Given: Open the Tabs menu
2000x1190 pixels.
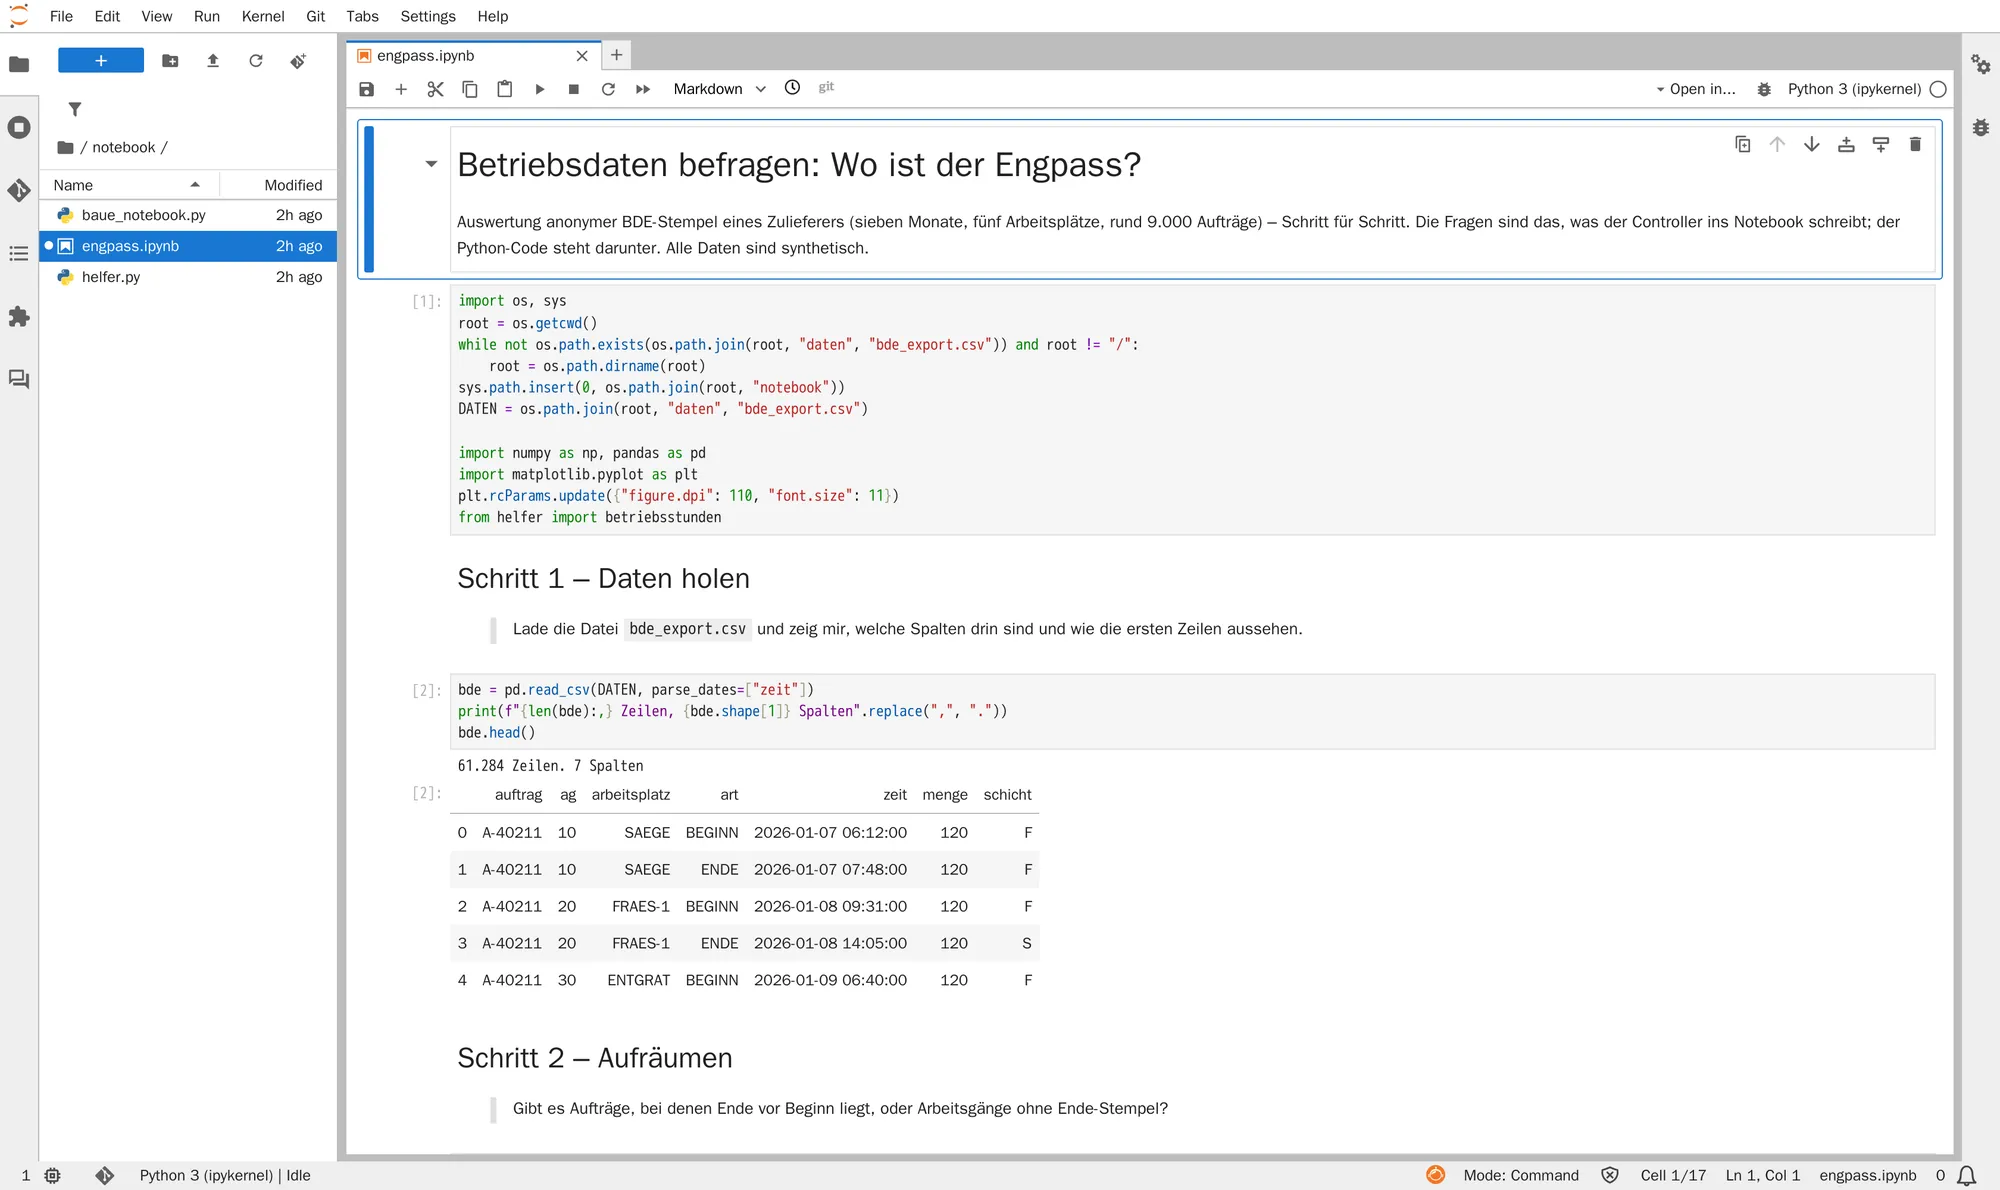Looking at the screenshot, I should (362, 16).
